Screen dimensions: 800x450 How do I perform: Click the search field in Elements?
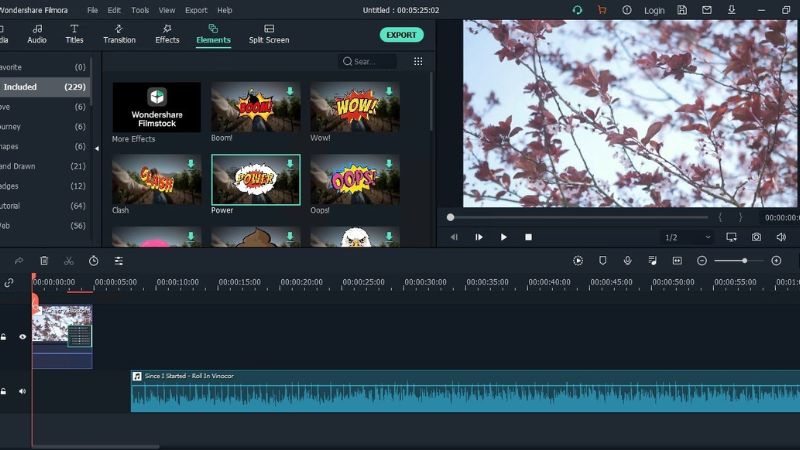point(367,61)
